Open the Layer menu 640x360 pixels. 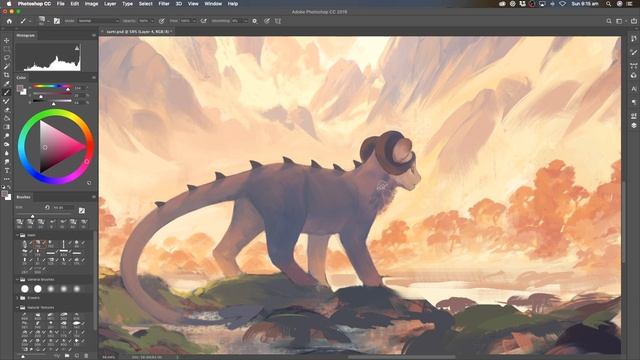click(x=110, y=4)
